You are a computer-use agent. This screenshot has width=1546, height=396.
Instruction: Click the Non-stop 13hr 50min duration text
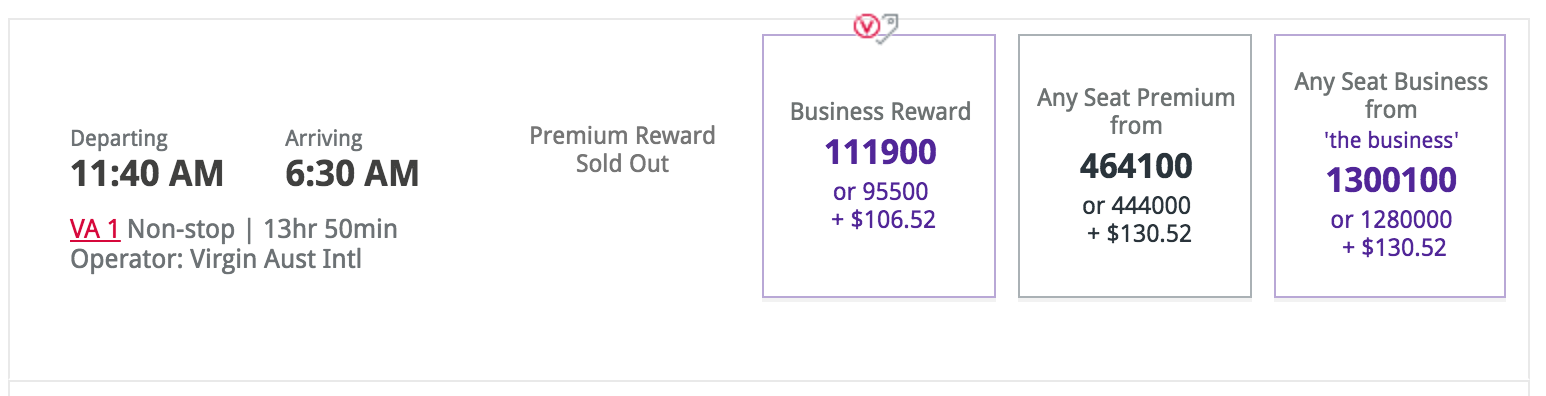[262, 229]
